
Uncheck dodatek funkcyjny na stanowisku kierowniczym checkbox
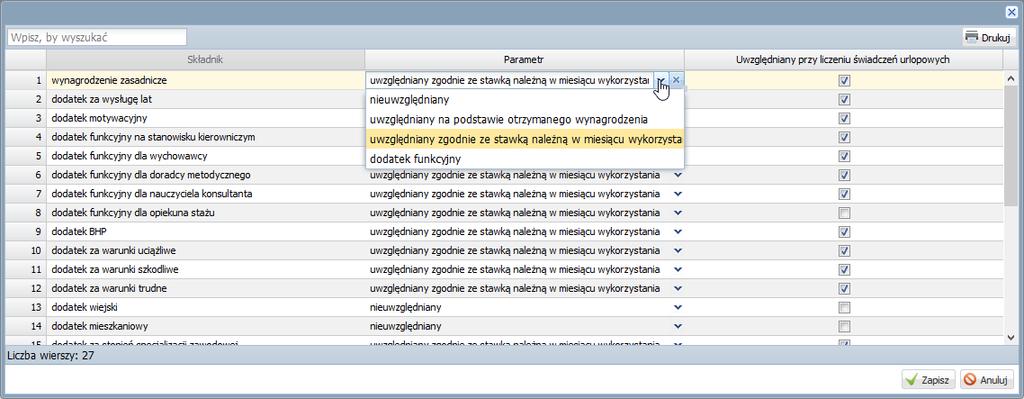[x=844, y=137]
